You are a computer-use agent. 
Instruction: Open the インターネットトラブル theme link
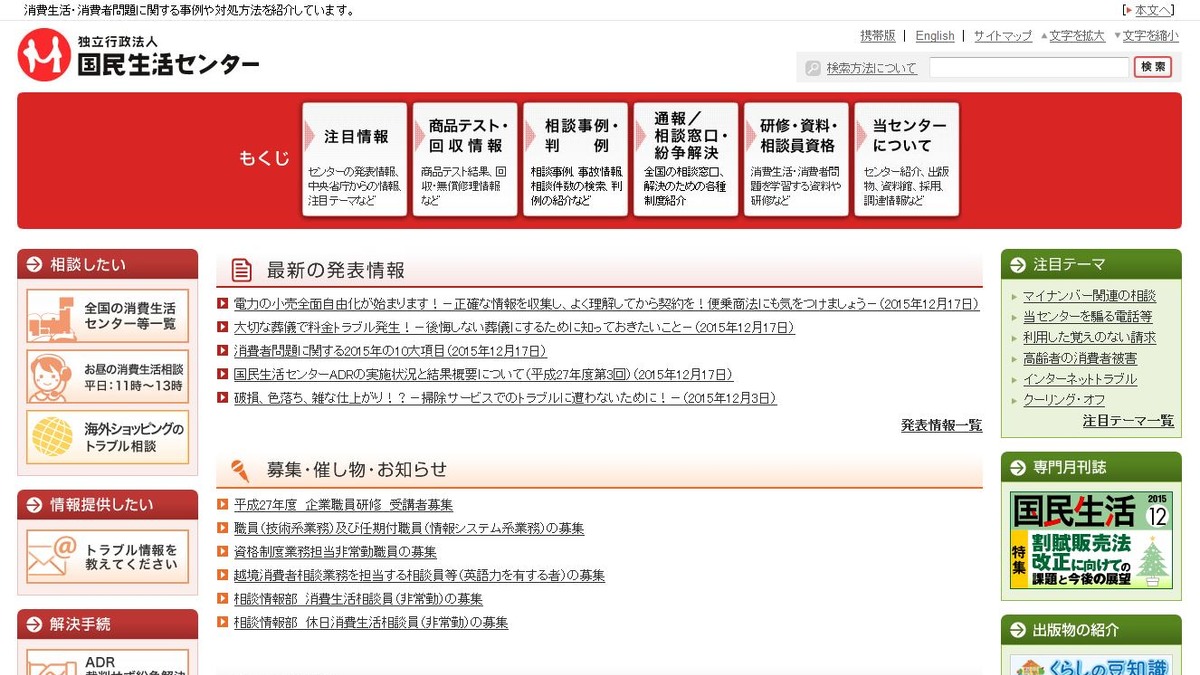(1080, 380)
